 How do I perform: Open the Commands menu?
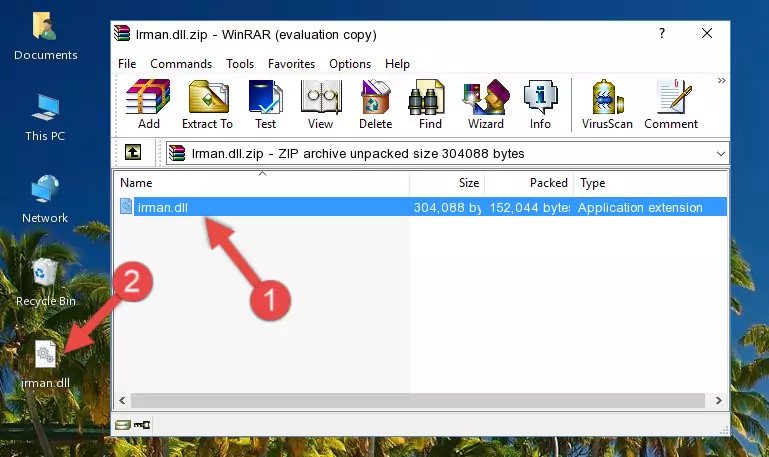181,64
